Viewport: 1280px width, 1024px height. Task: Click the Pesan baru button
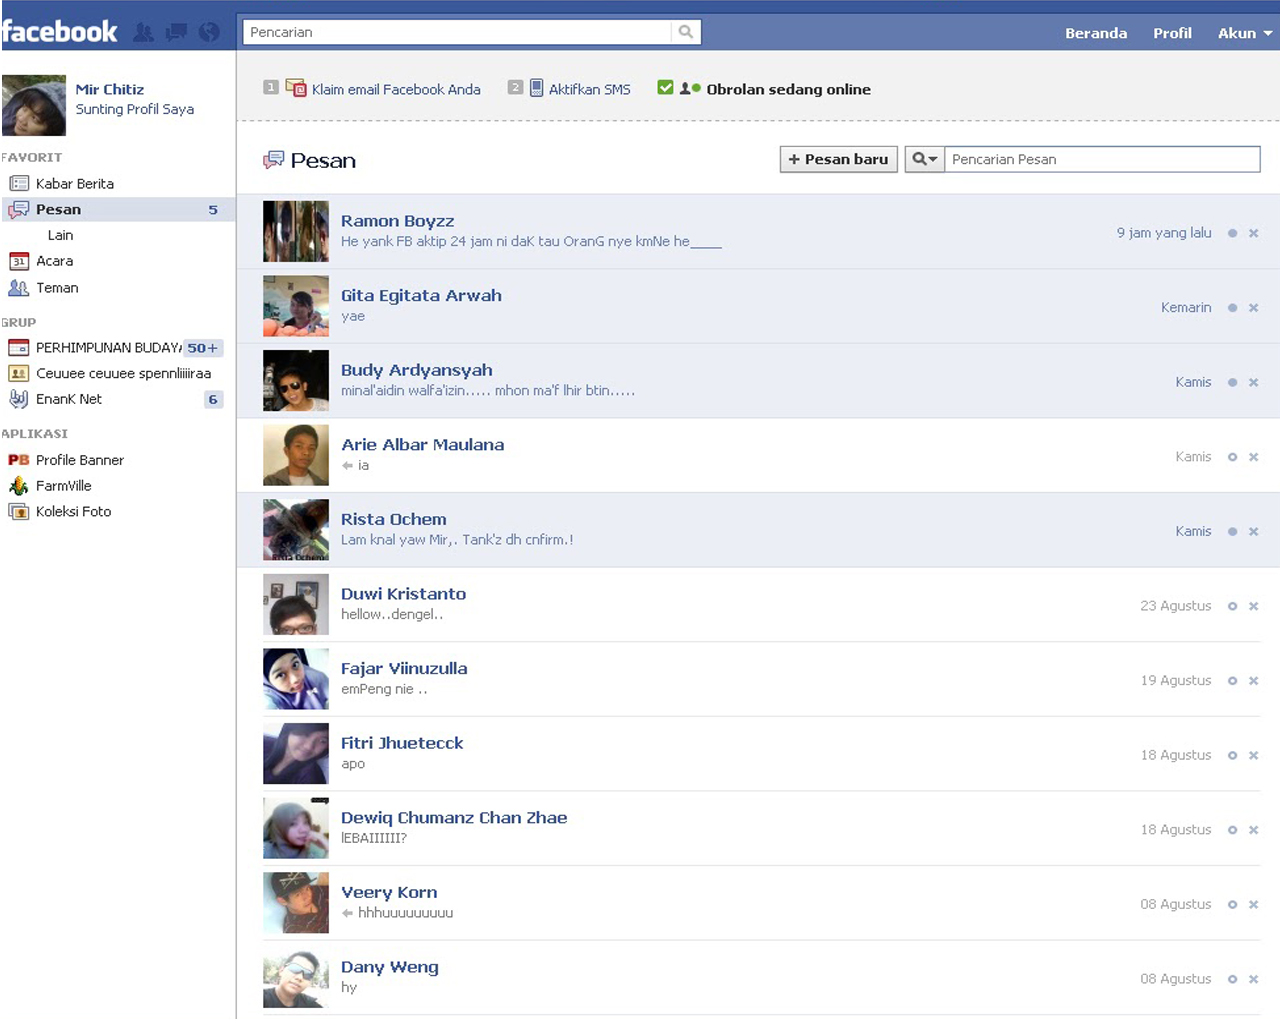(838, 159)
